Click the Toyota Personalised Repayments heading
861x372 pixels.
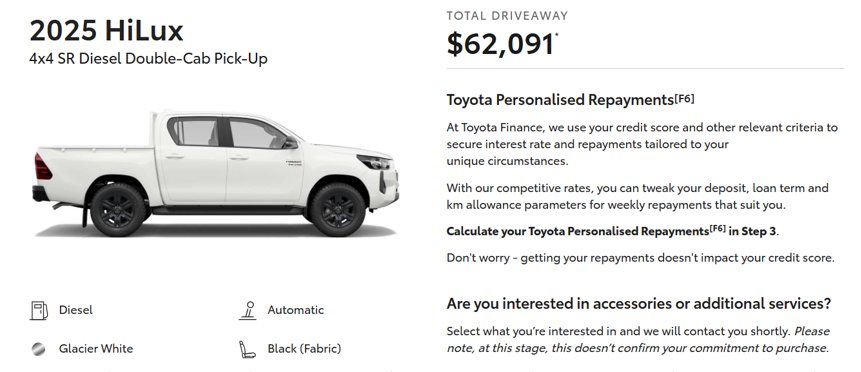click(x=560, y=100)
